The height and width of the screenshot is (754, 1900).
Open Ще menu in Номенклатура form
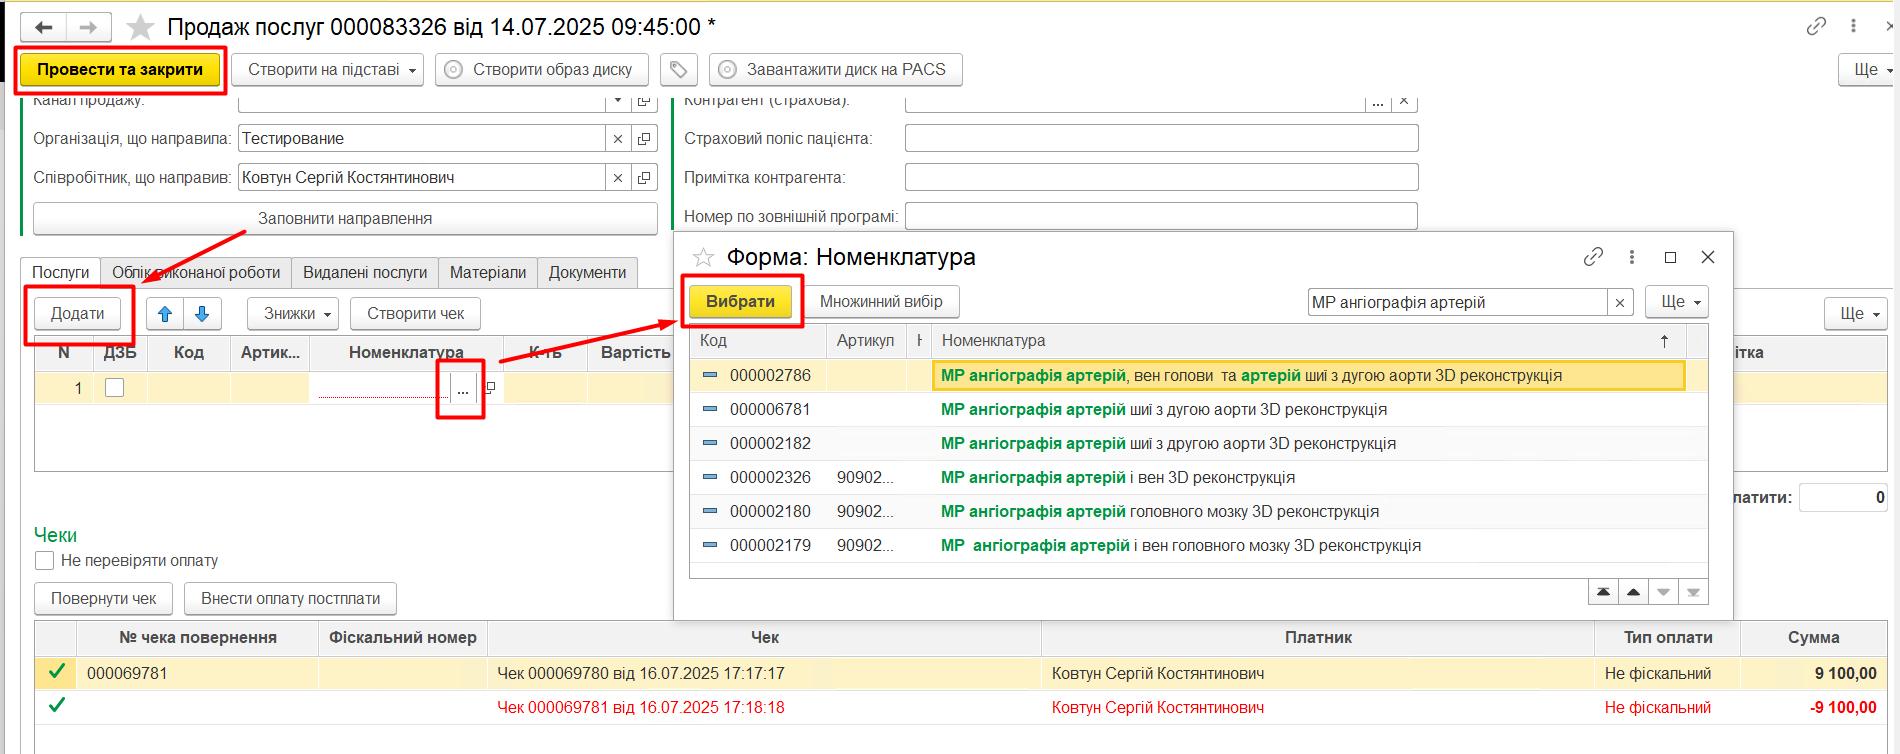tap(1676, 302)
